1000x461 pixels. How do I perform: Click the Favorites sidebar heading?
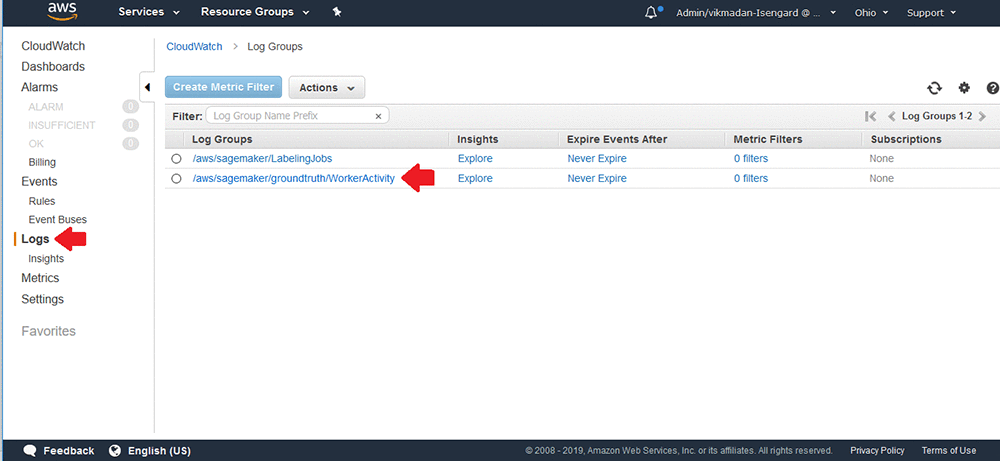click(x=48, y=331)
